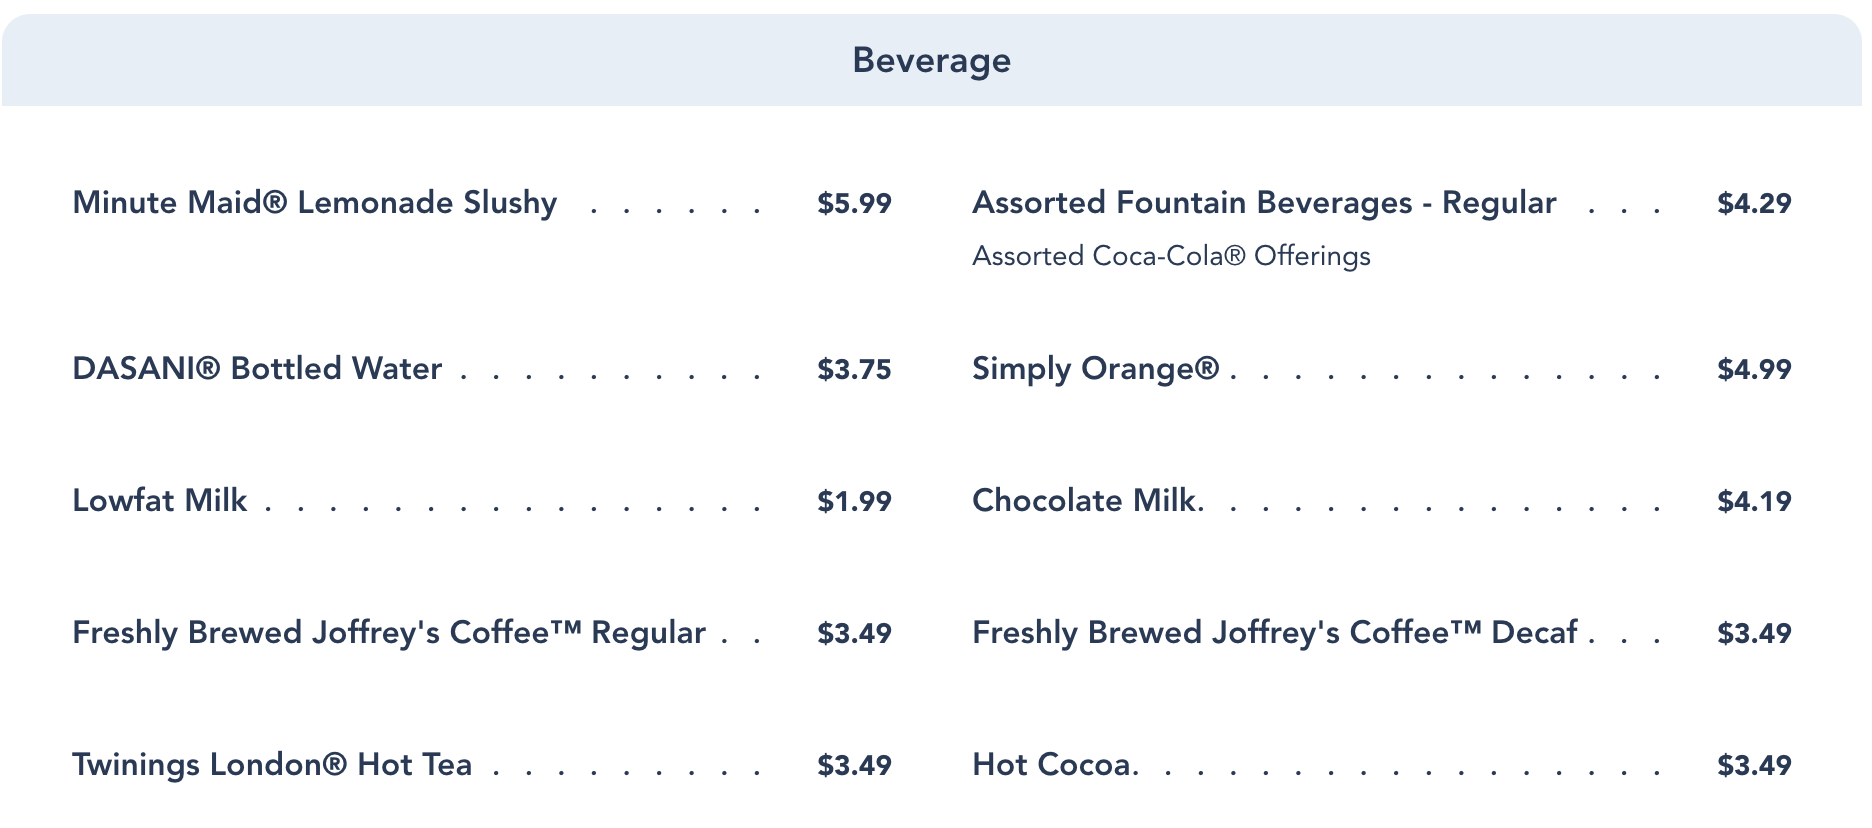Select the Hot Cocoa item
Viewport: 1872px width, 828px height.
(x=1053, y=765)
